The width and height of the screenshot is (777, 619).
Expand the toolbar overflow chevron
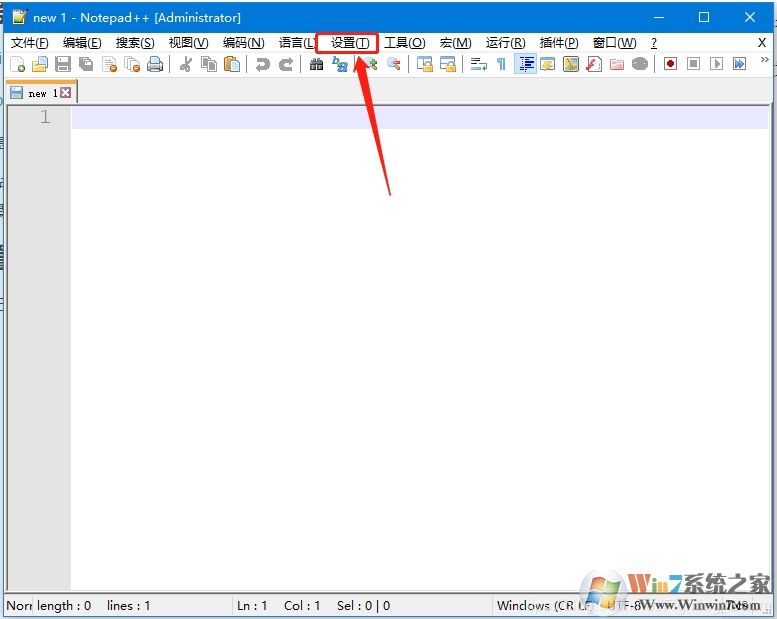(x=765, y=60)
